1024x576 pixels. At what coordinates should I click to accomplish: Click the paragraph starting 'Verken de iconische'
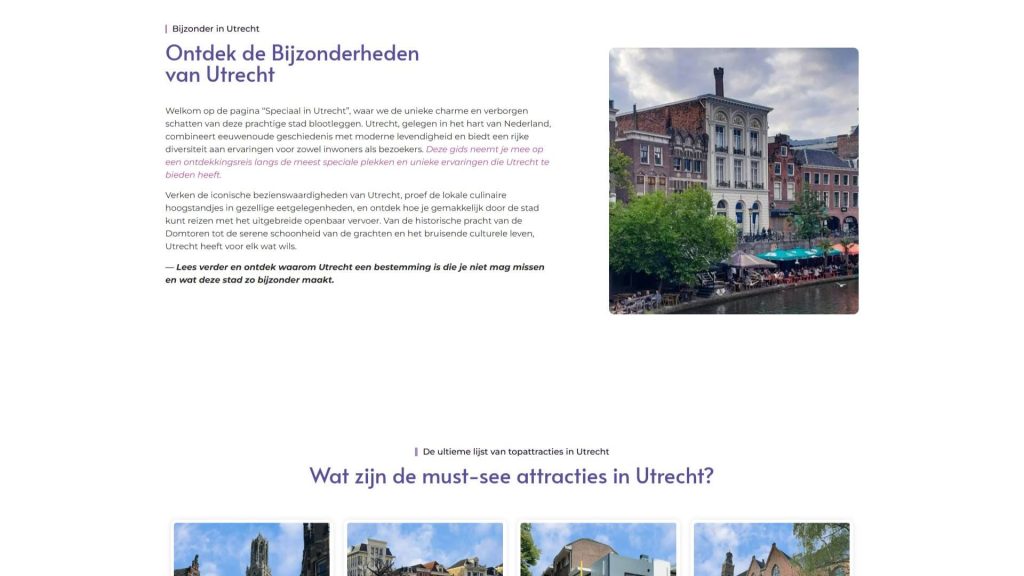[x=357, y=220]
